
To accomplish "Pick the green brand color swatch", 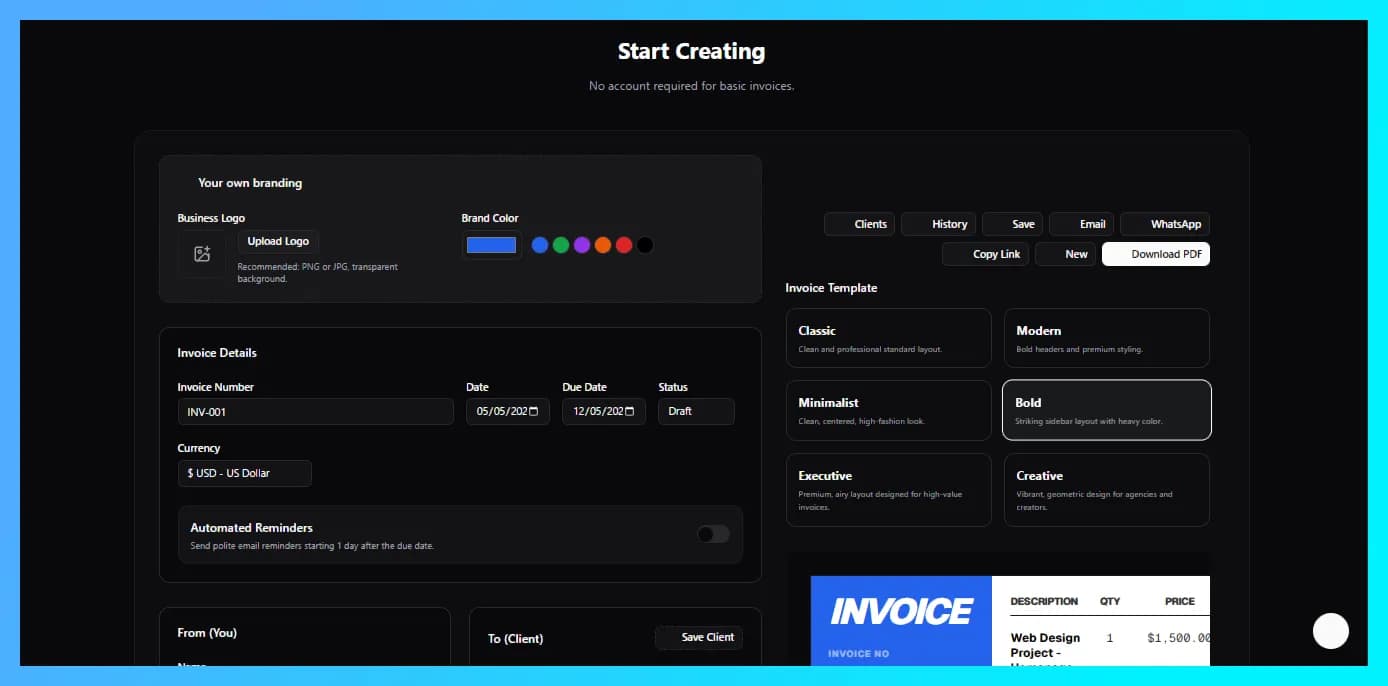I will (561, 245).
